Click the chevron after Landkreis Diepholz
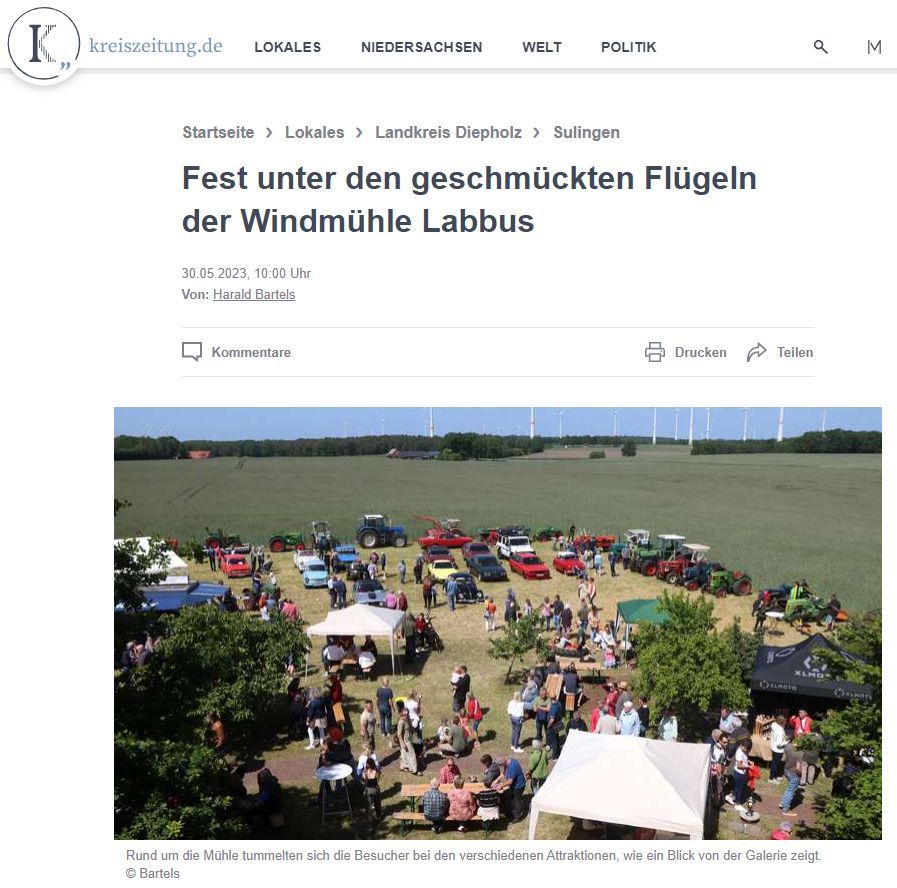This screenshot has width=897, height=888. coord(536,133)
